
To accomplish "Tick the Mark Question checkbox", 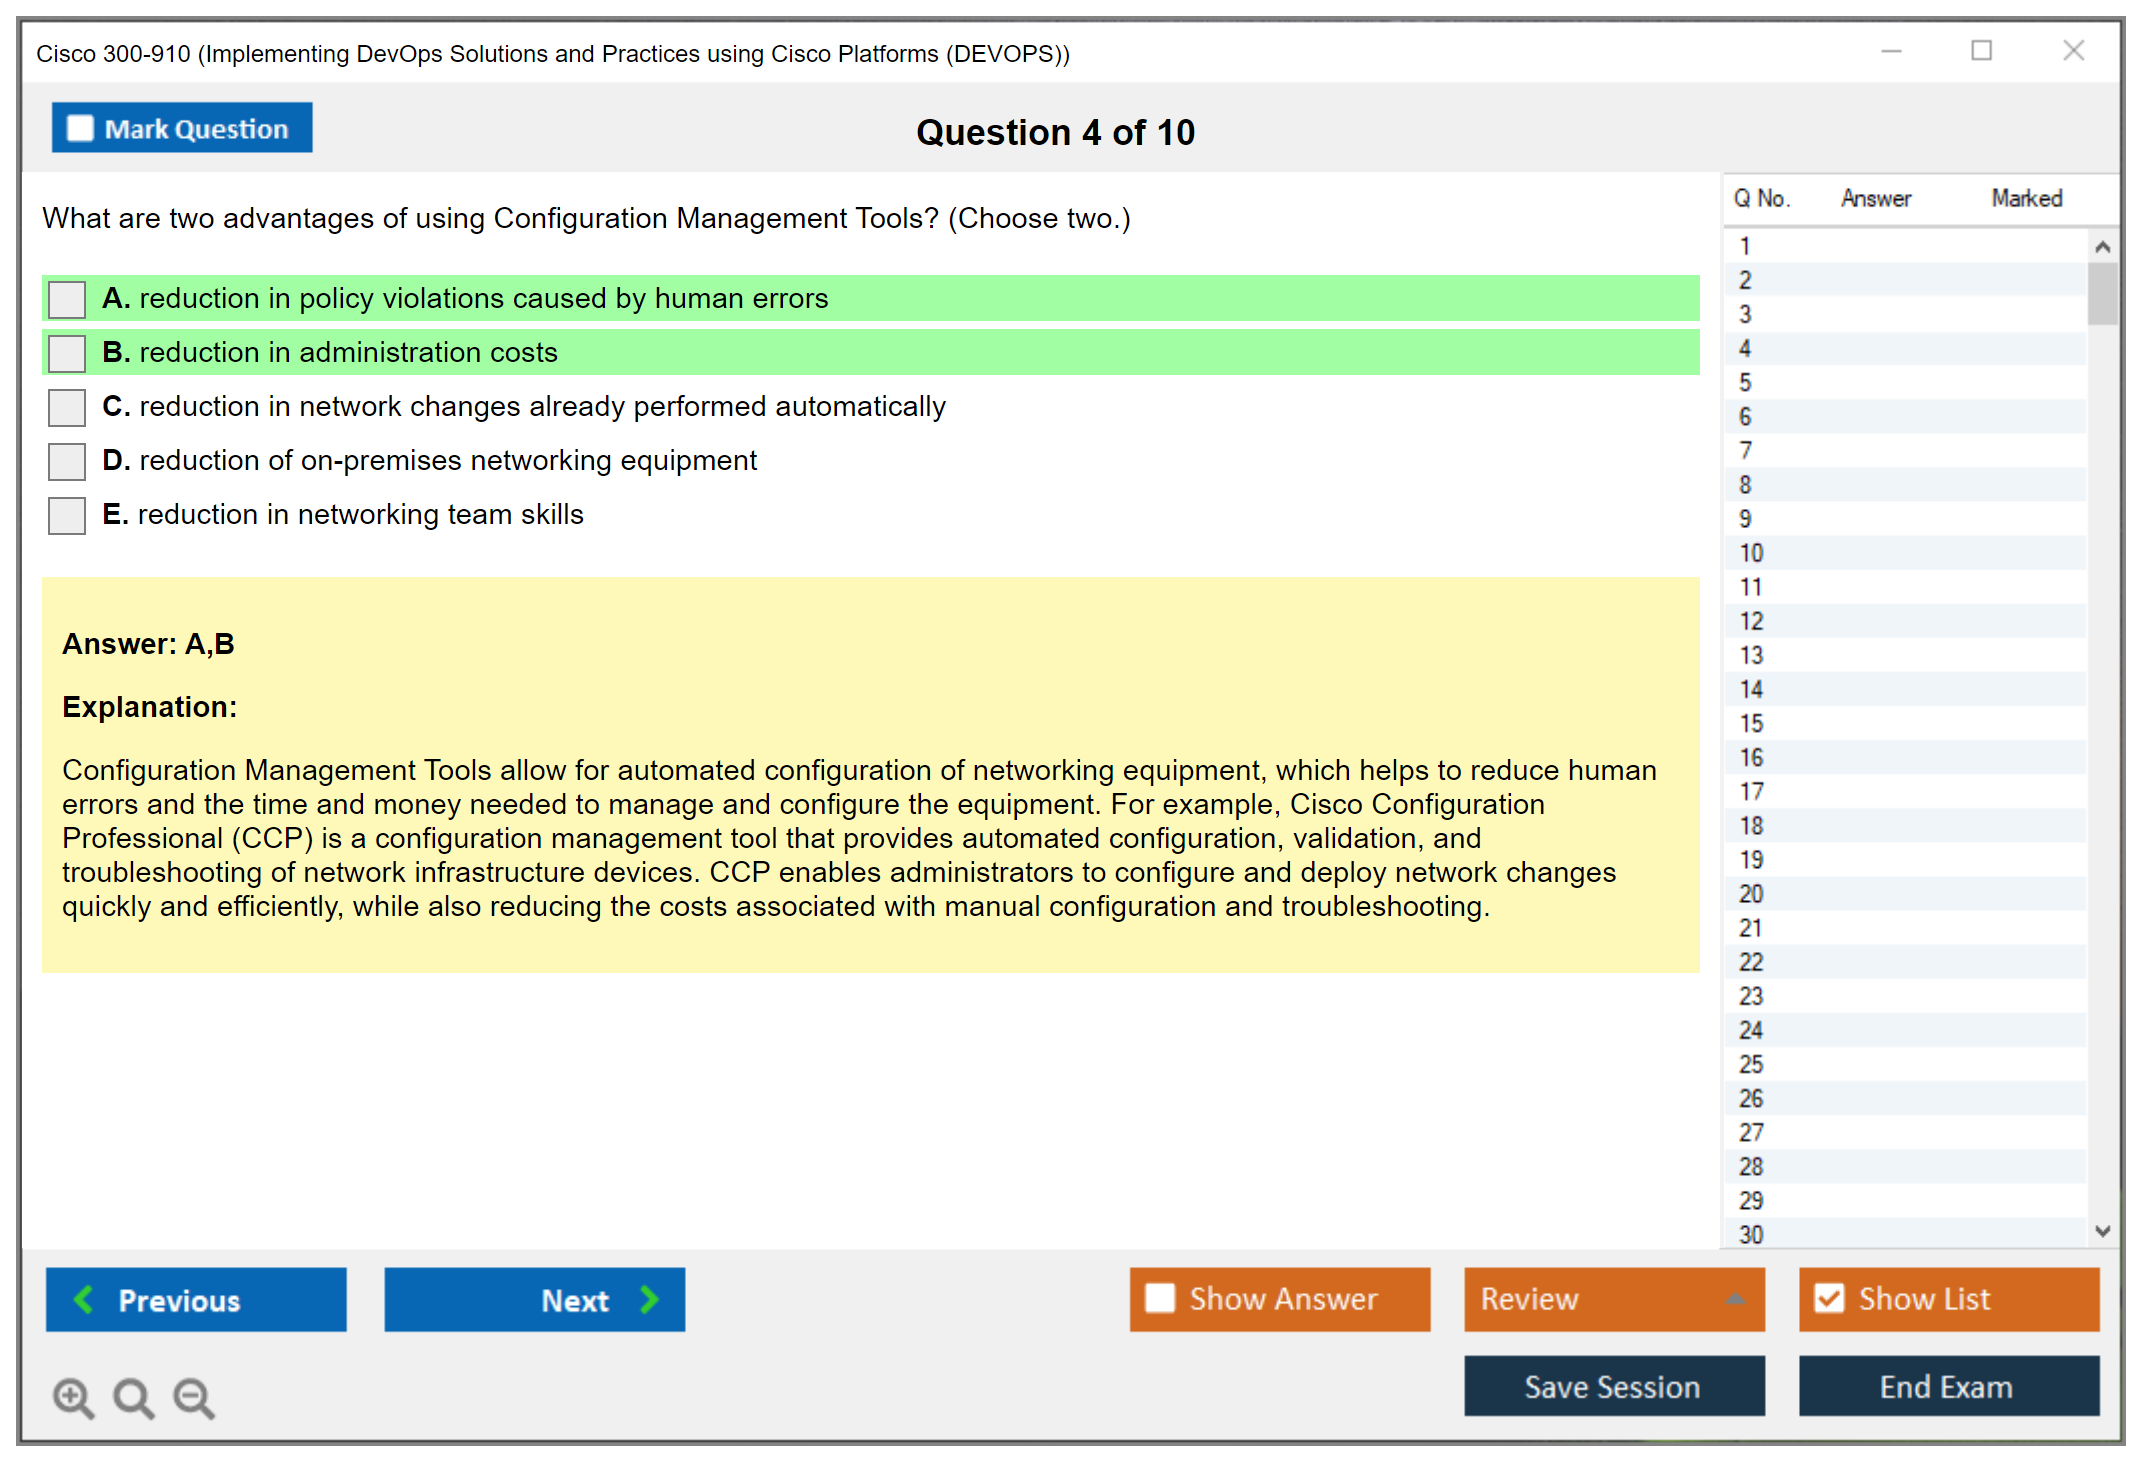I will point(80,129).
